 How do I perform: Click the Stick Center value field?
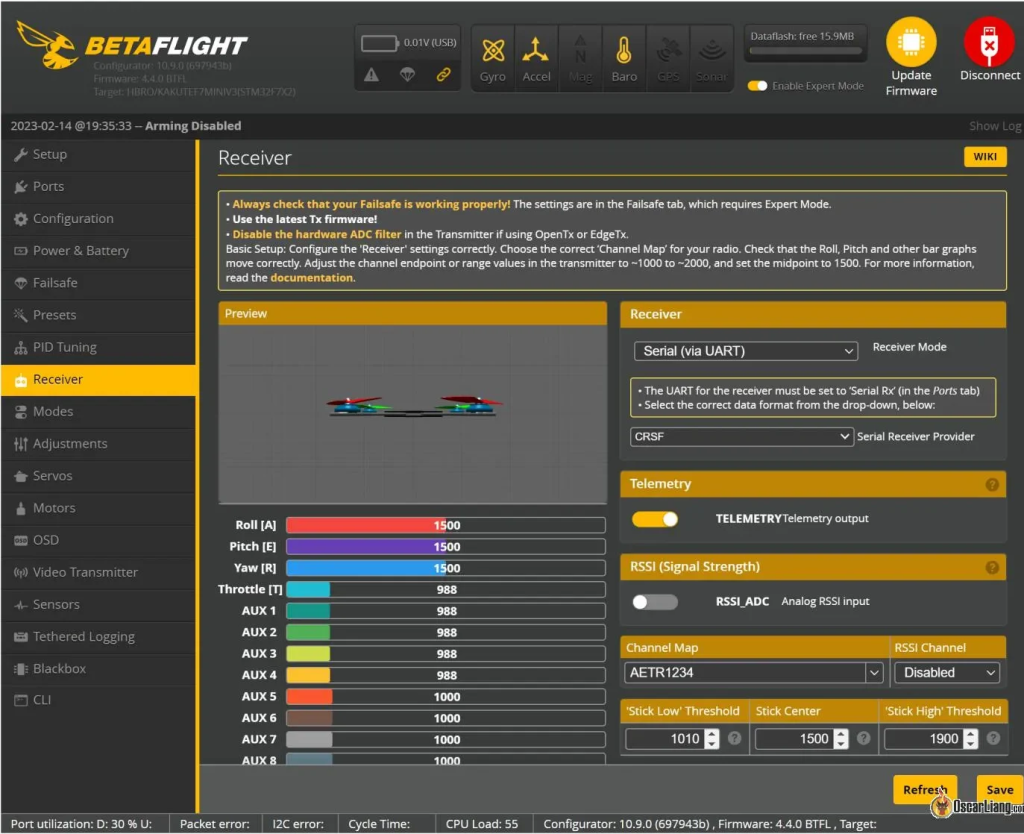click(793, 739)
